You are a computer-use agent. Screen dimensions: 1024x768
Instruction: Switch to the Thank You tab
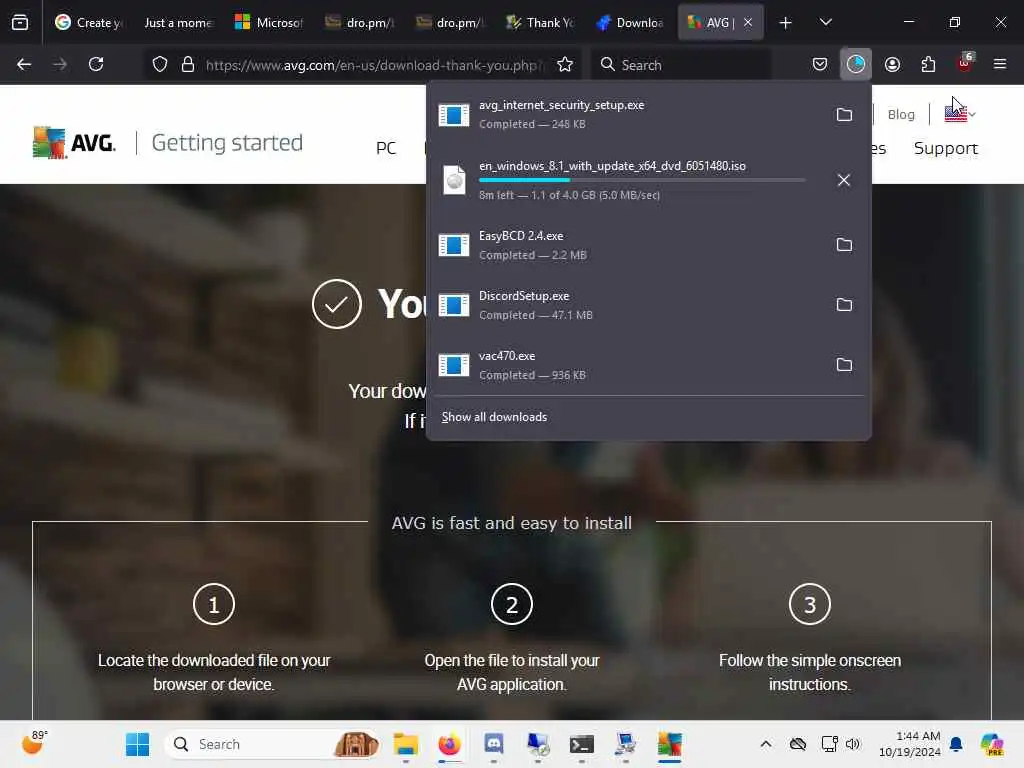click(539, 22)
